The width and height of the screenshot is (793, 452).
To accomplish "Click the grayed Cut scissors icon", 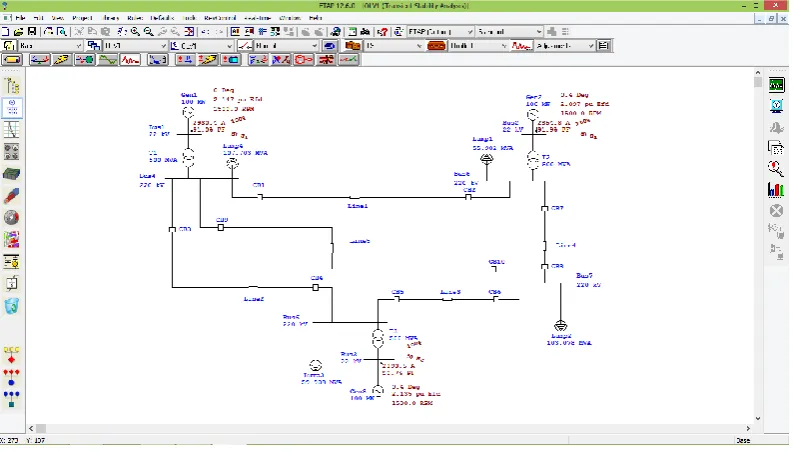I will [79, 32].
